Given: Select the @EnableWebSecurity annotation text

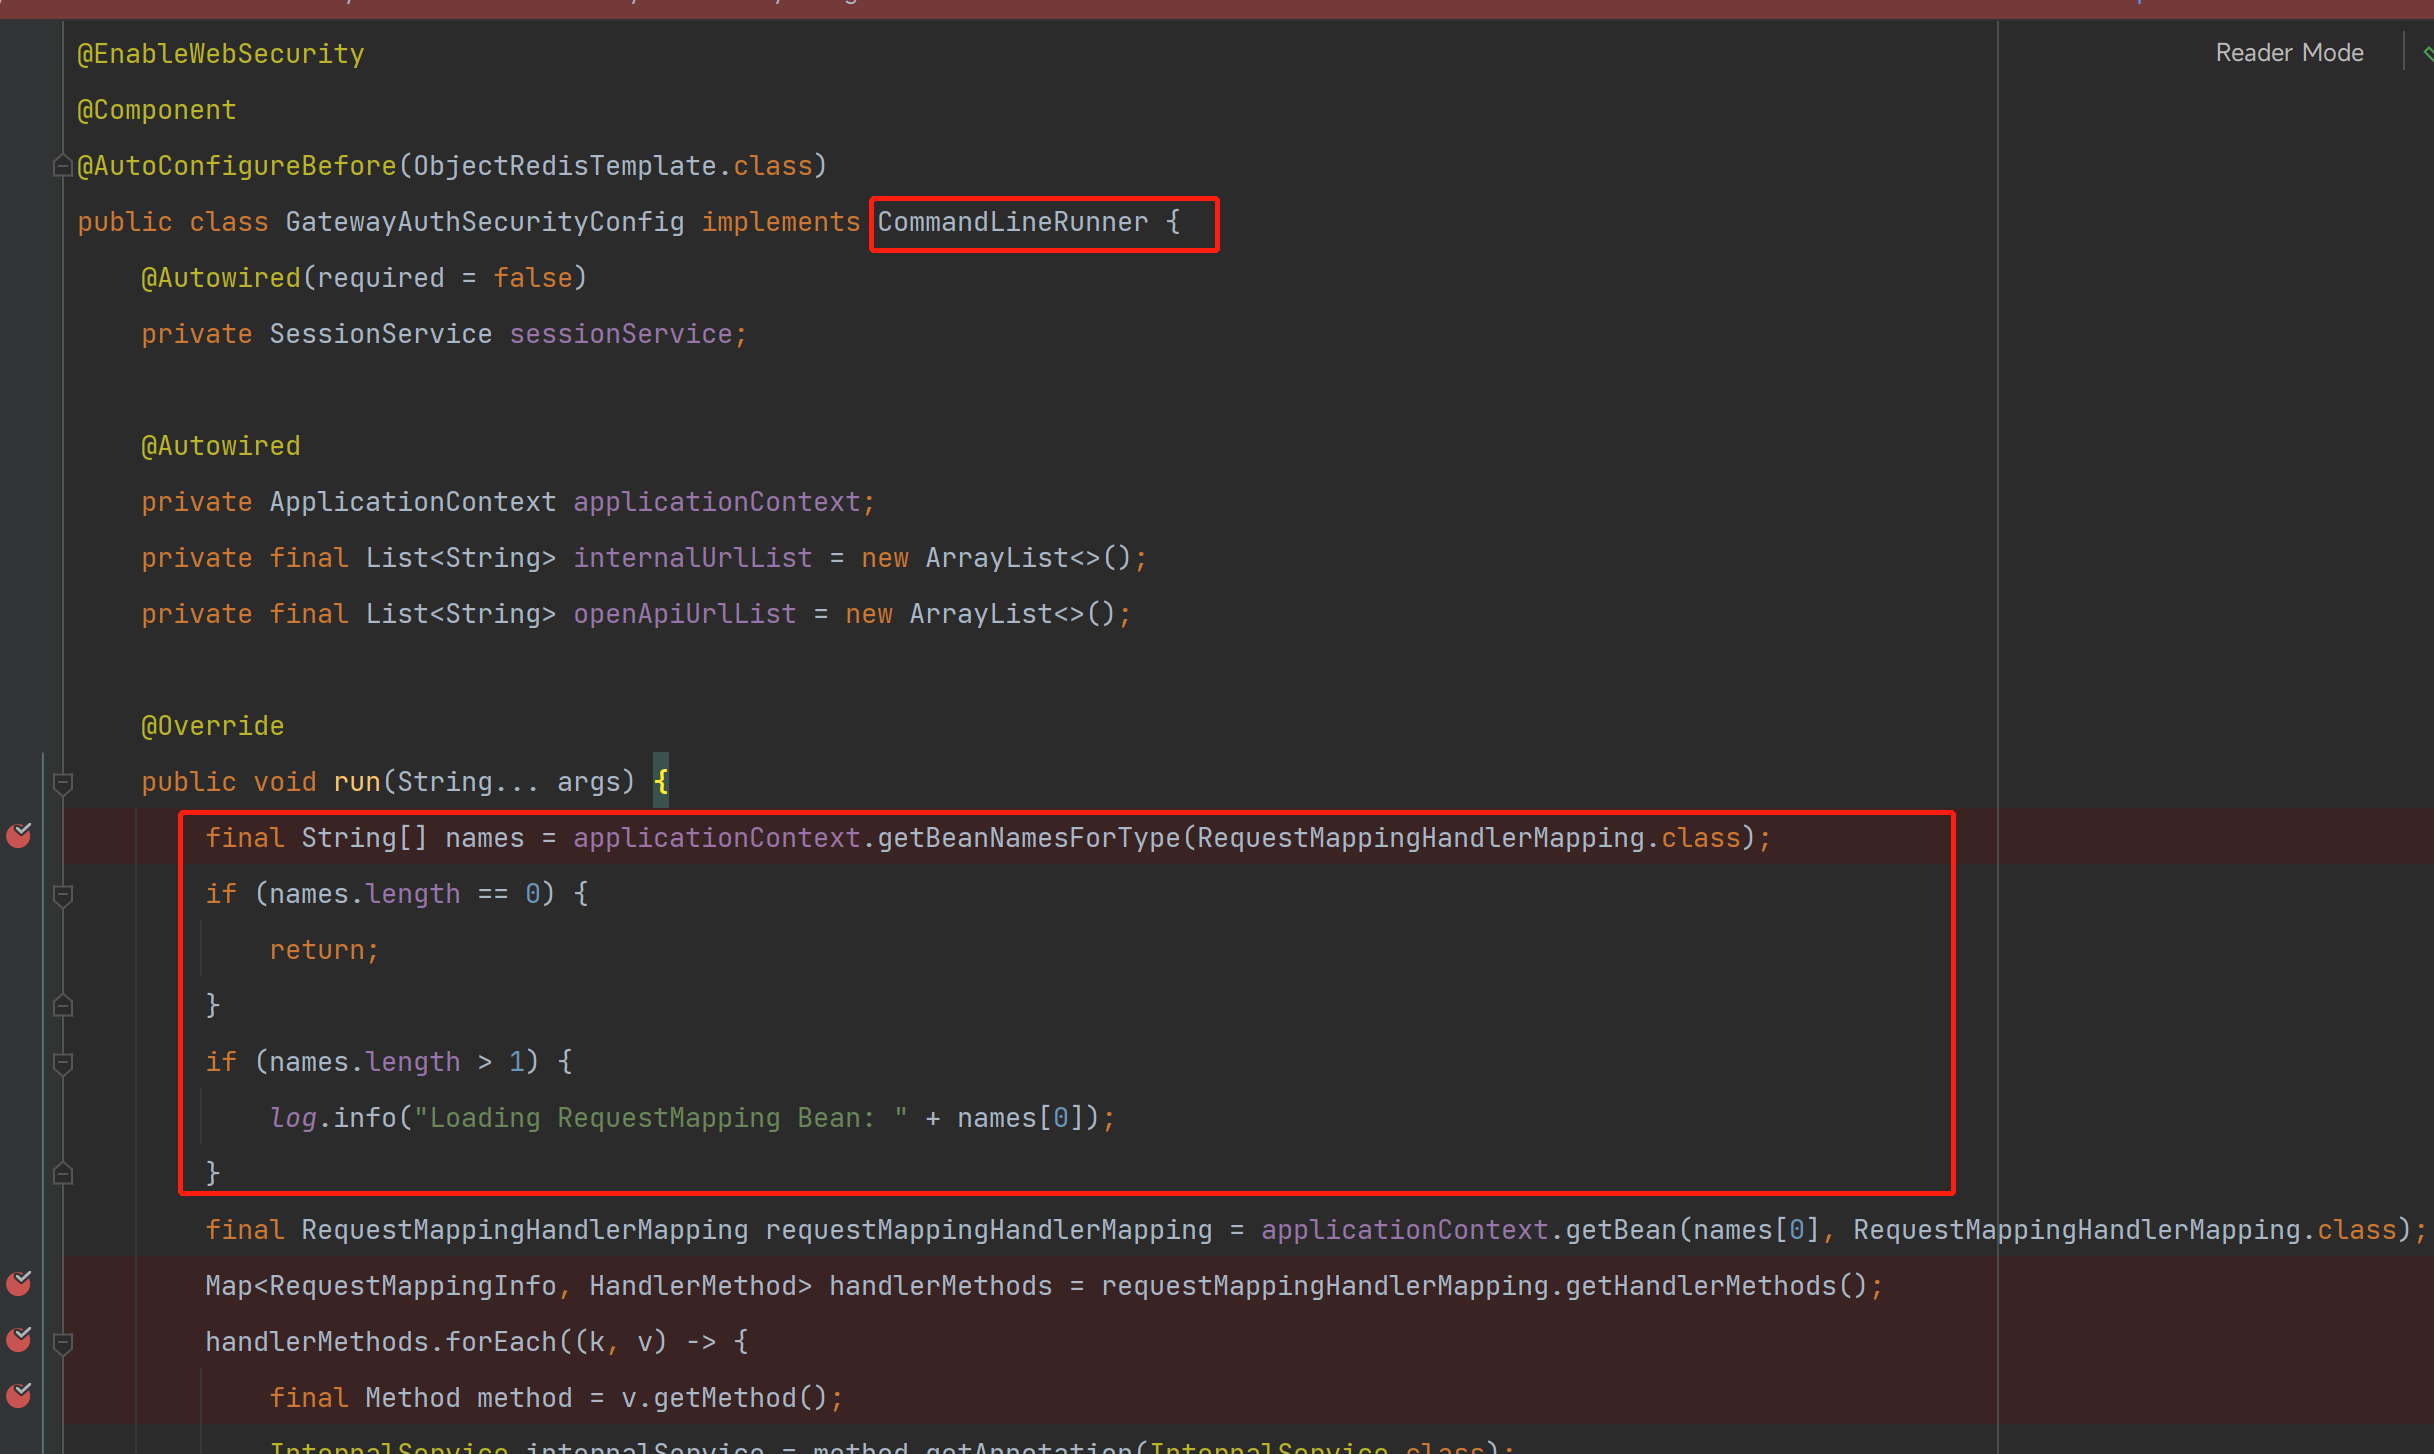Looking at the screenshot, I should tap(220, 53).
